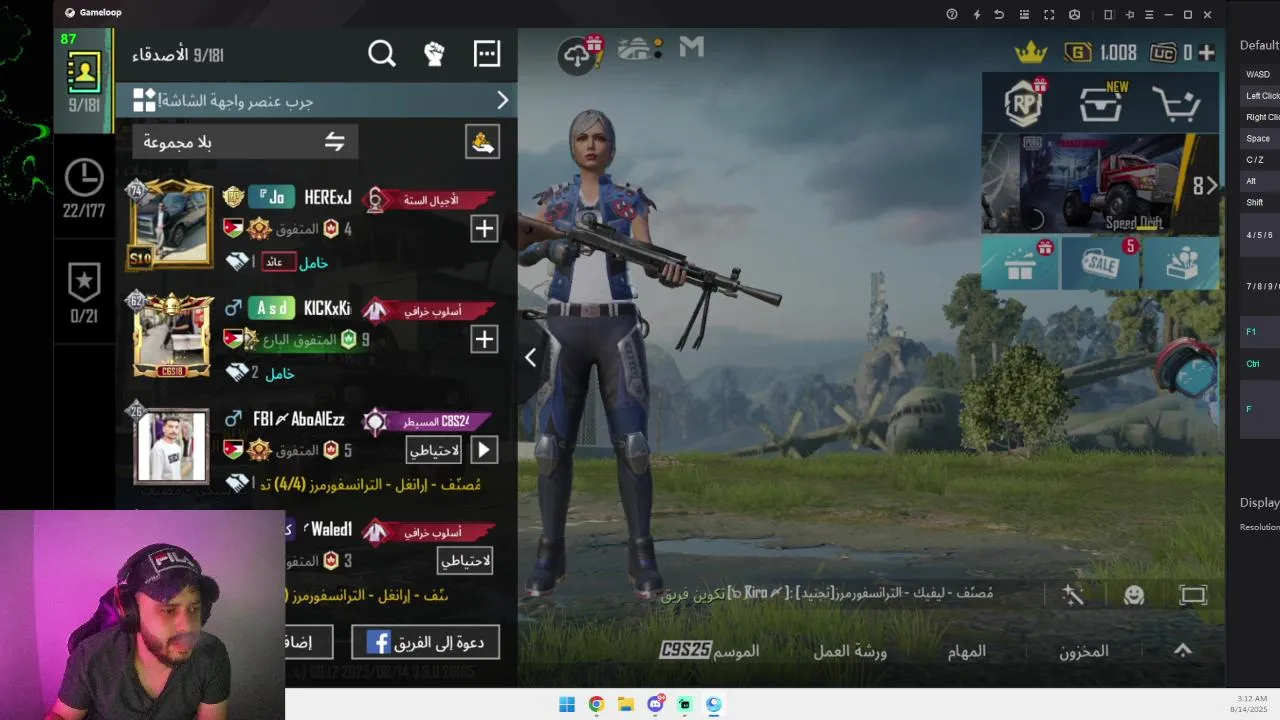Expand bottom menu with up arrow
This screenshot has height=720, width=1280.
point(1183,650)
